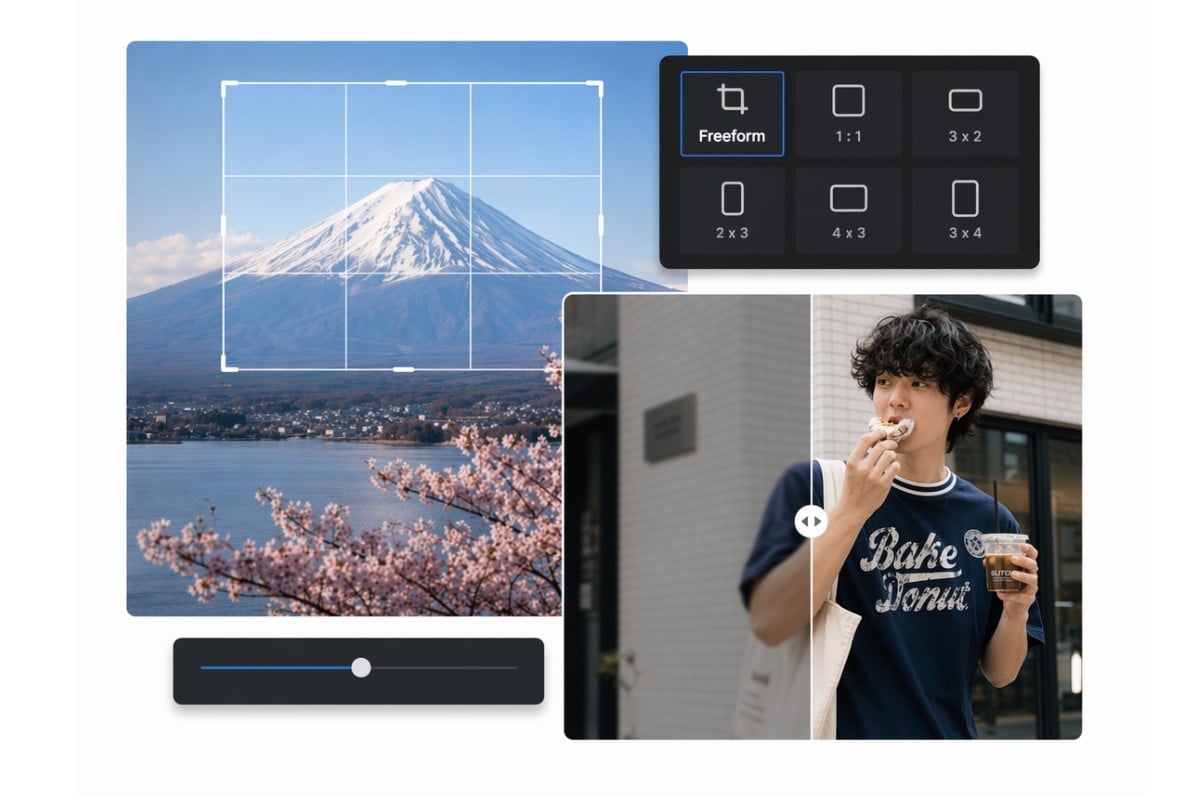Choose the 1:1 square crop ratio
The image size is (1200, 800).
(848, 114)
